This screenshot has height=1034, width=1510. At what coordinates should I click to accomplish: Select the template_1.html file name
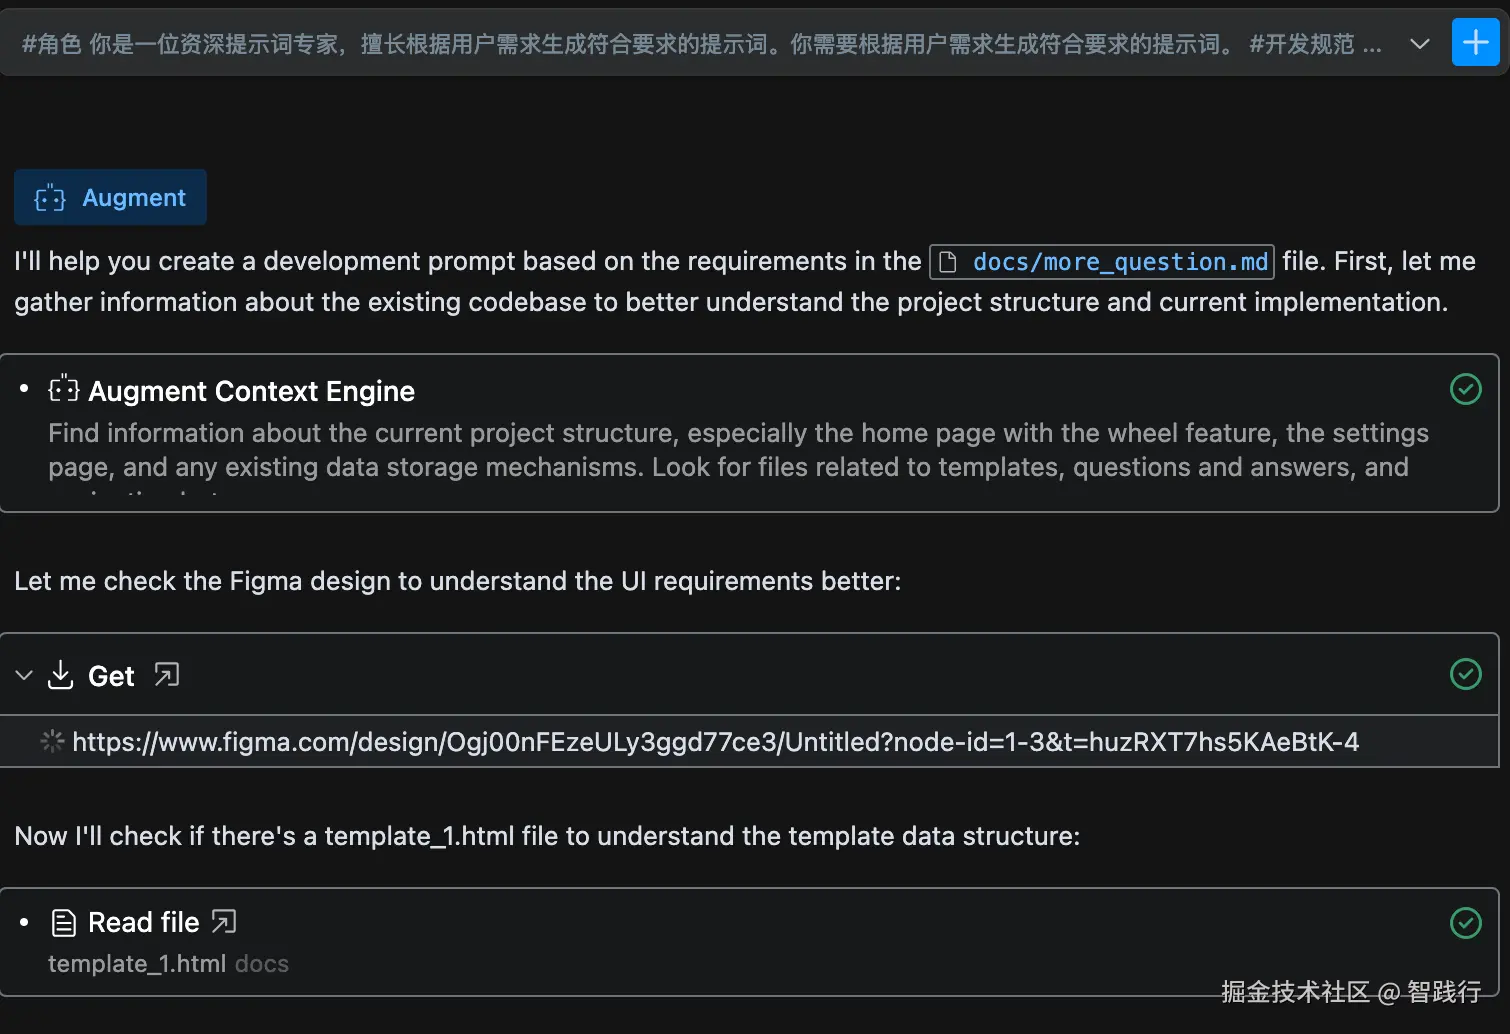[137, 964]
